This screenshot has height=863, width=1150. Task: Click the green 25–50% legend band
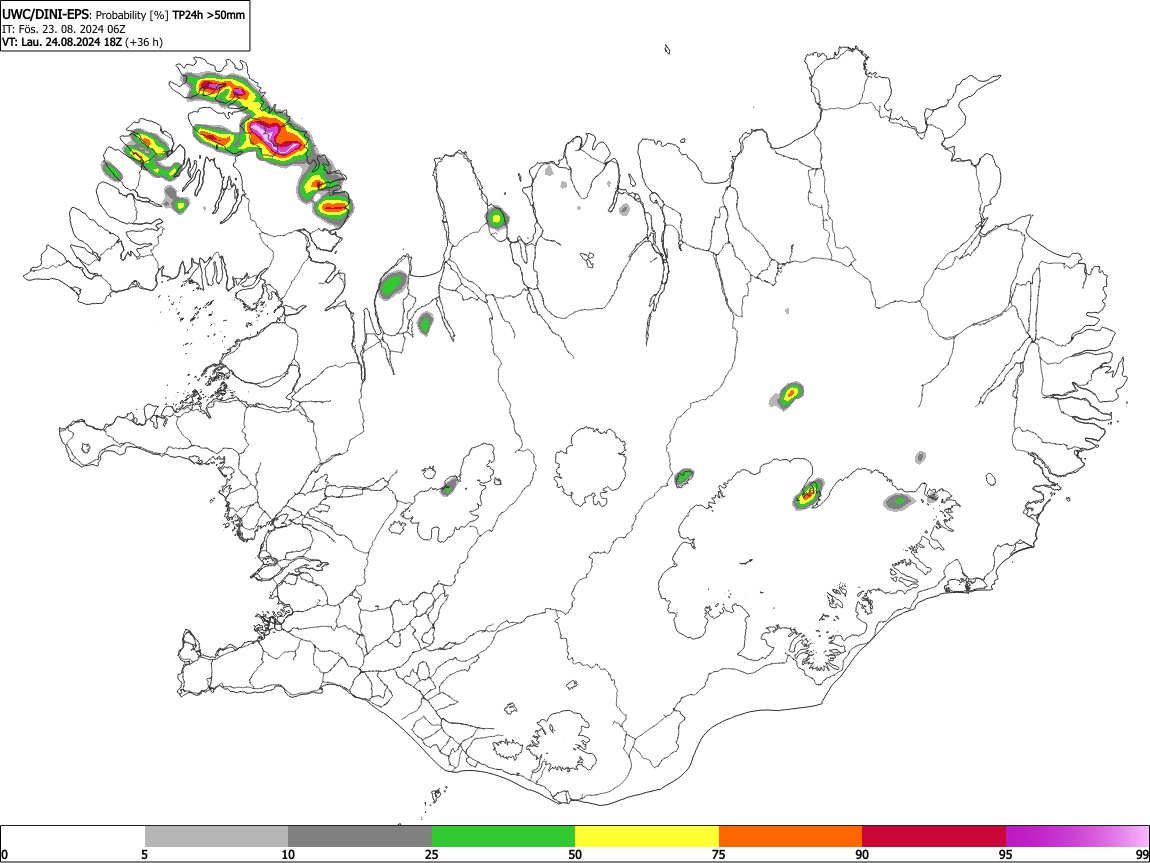tap(503, 837)
